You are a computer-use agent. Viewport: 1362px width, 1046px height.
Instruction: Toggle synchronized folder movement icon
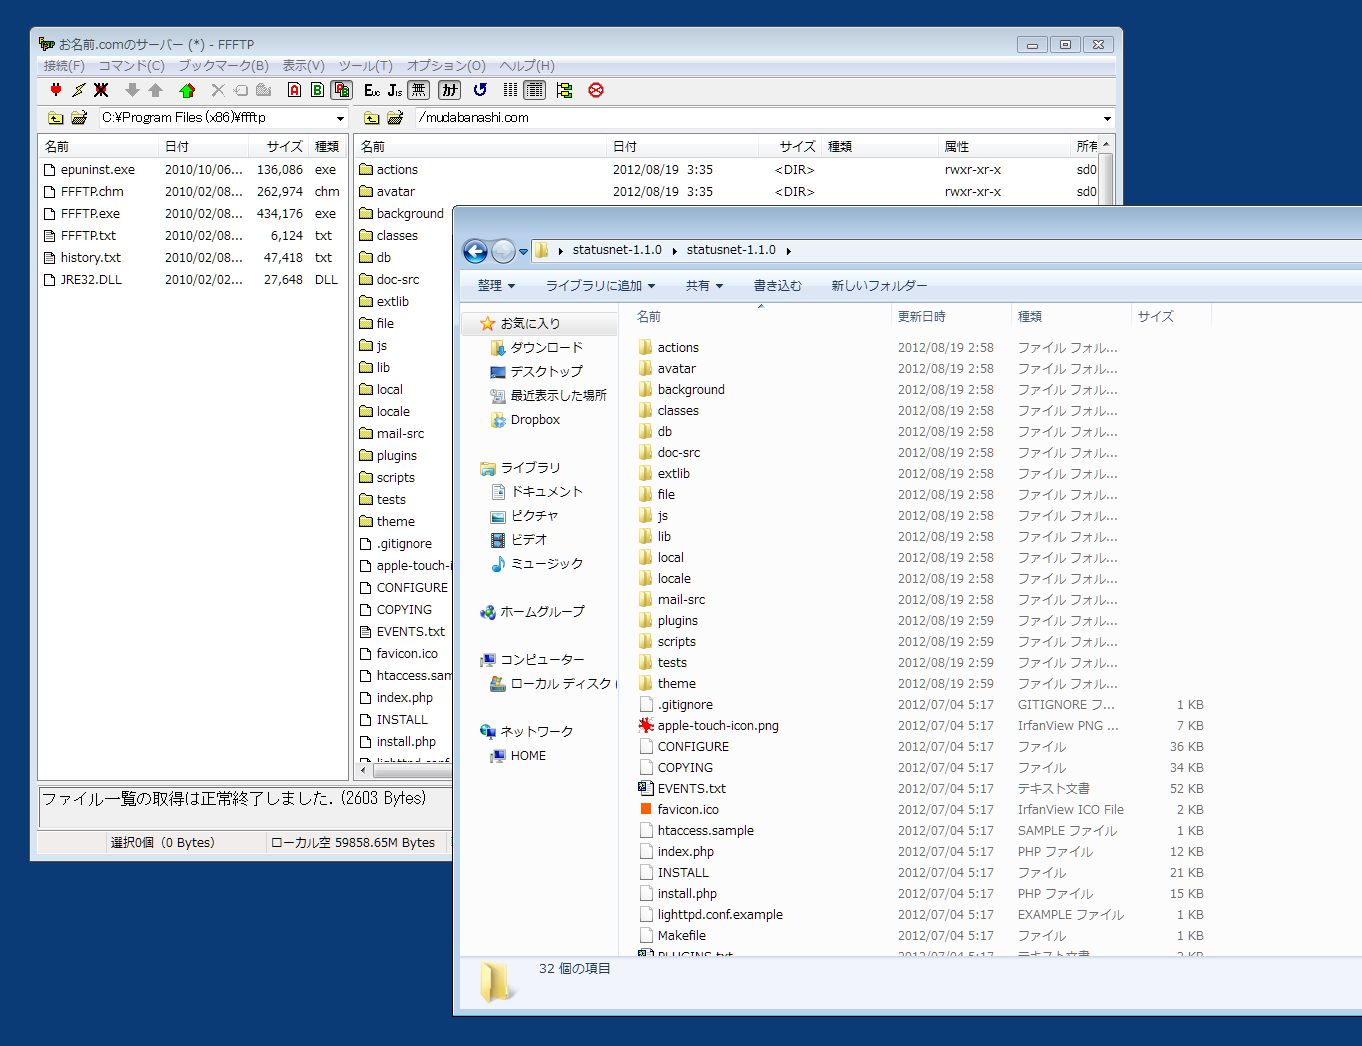pos(565,90)
